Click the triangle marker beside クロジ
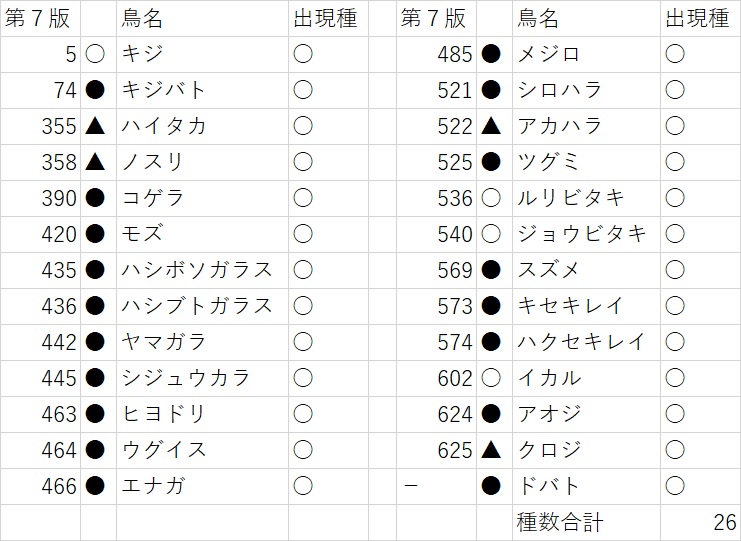This screenshot has width=741, height=541. (491, 450)
